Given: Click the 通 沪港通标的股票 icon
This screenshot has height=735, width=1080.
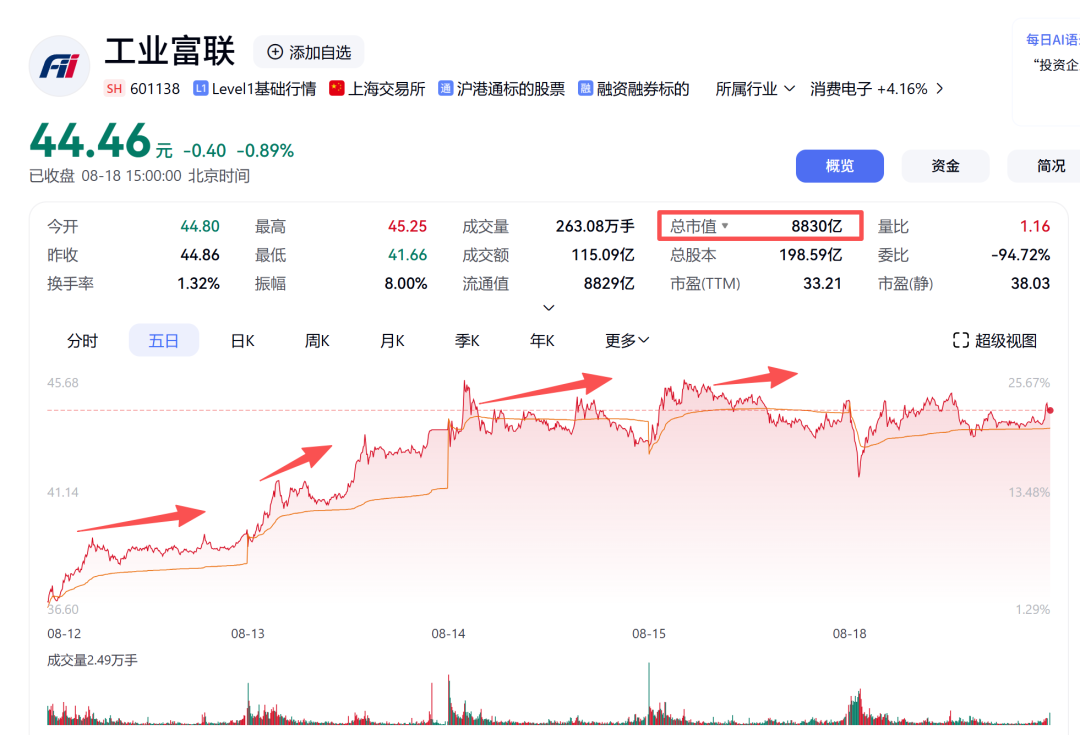Looking at the screenshot, I should (x=446, y=88).
